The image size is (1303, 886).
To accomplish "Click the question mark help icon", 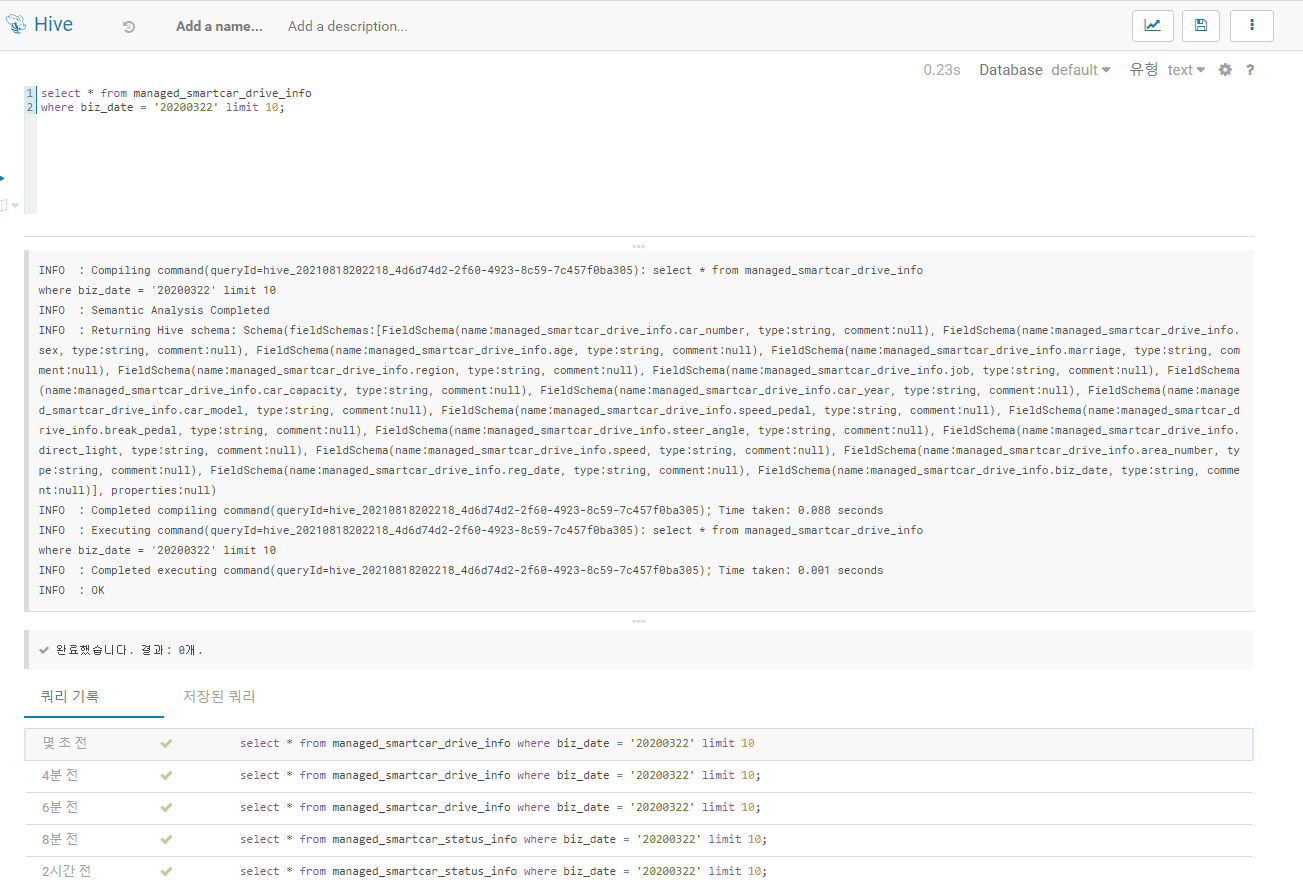I will point(1250,70).
